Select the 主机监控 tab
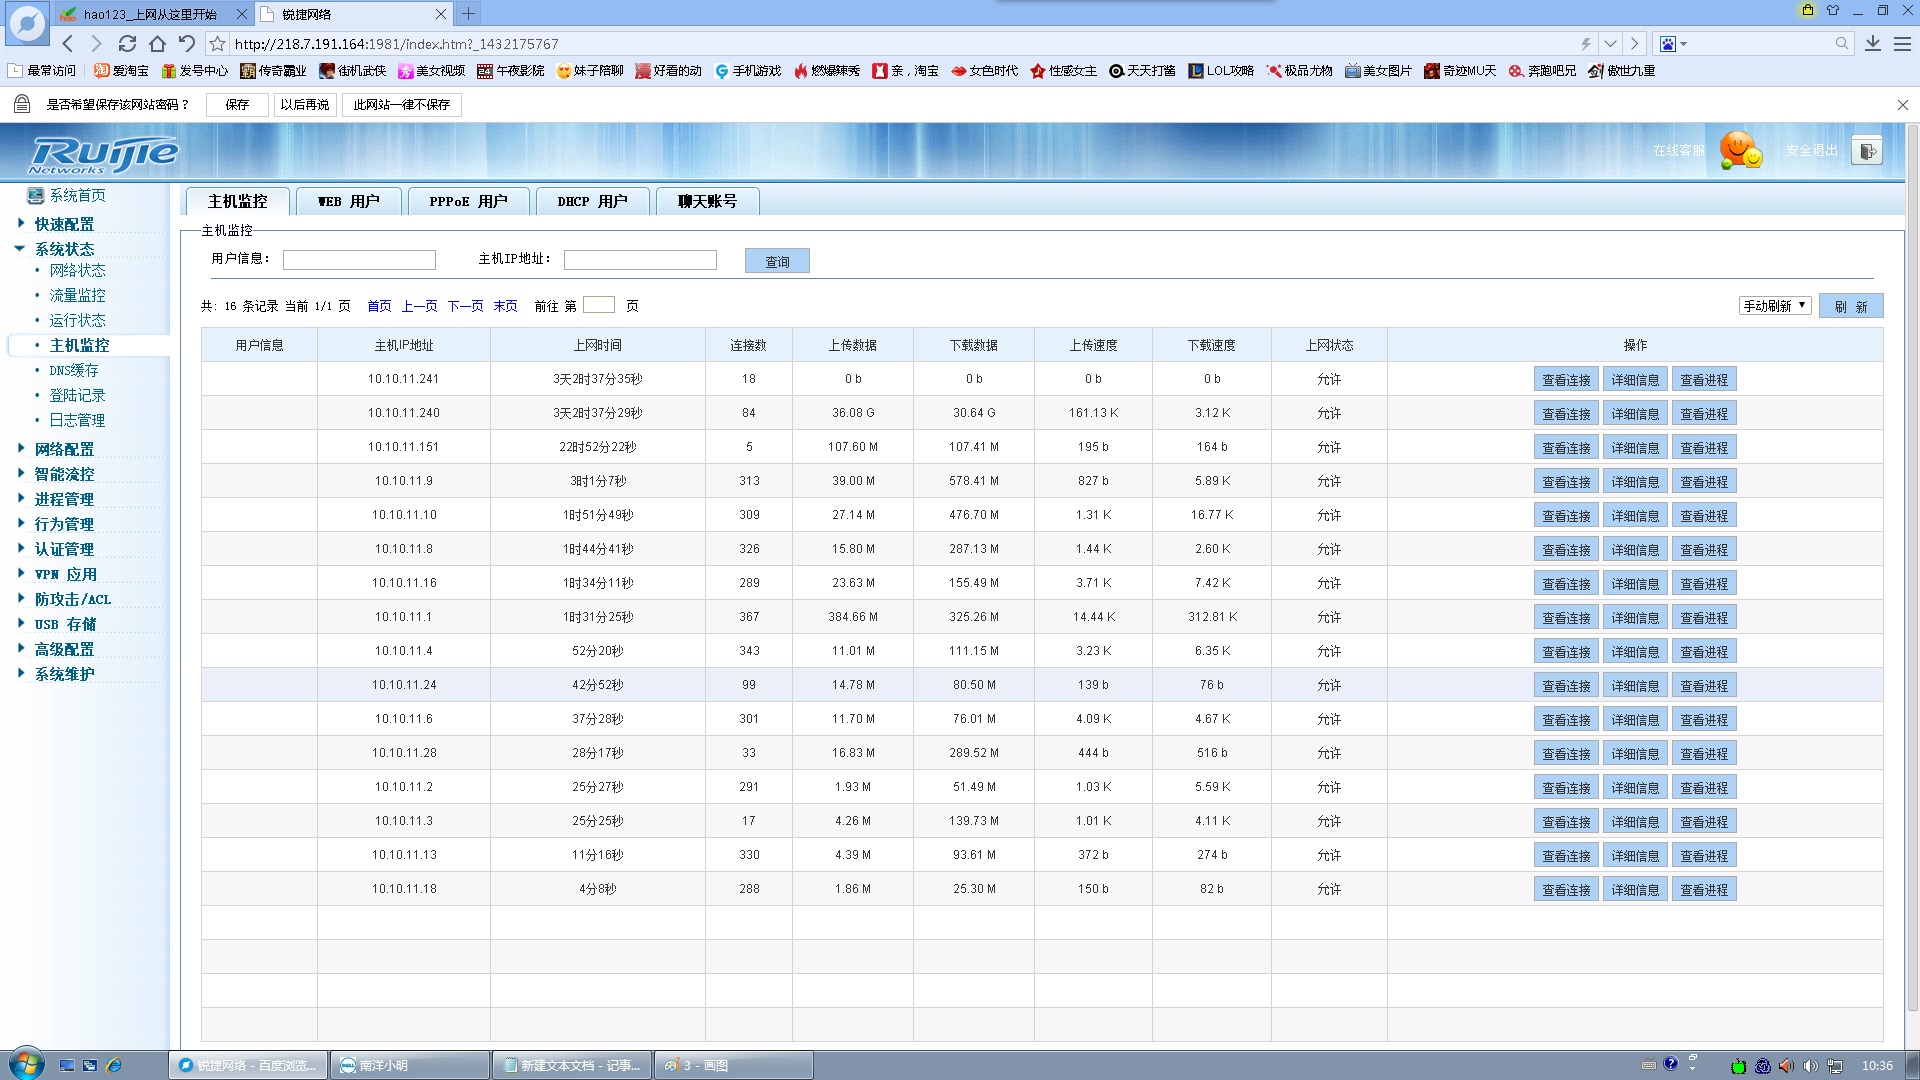This screenshot has height=1080, width=1920. coord(237,201)
